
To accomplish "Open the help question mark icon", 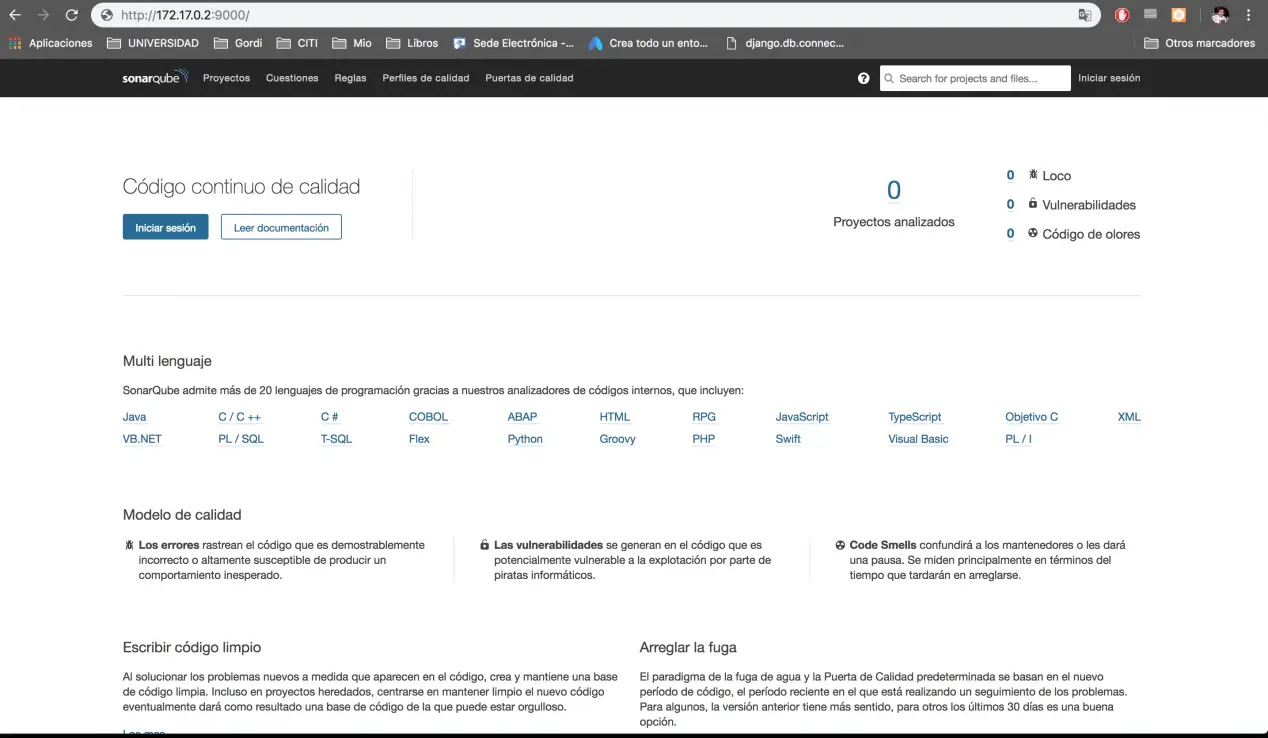I will tap(864, 78).
